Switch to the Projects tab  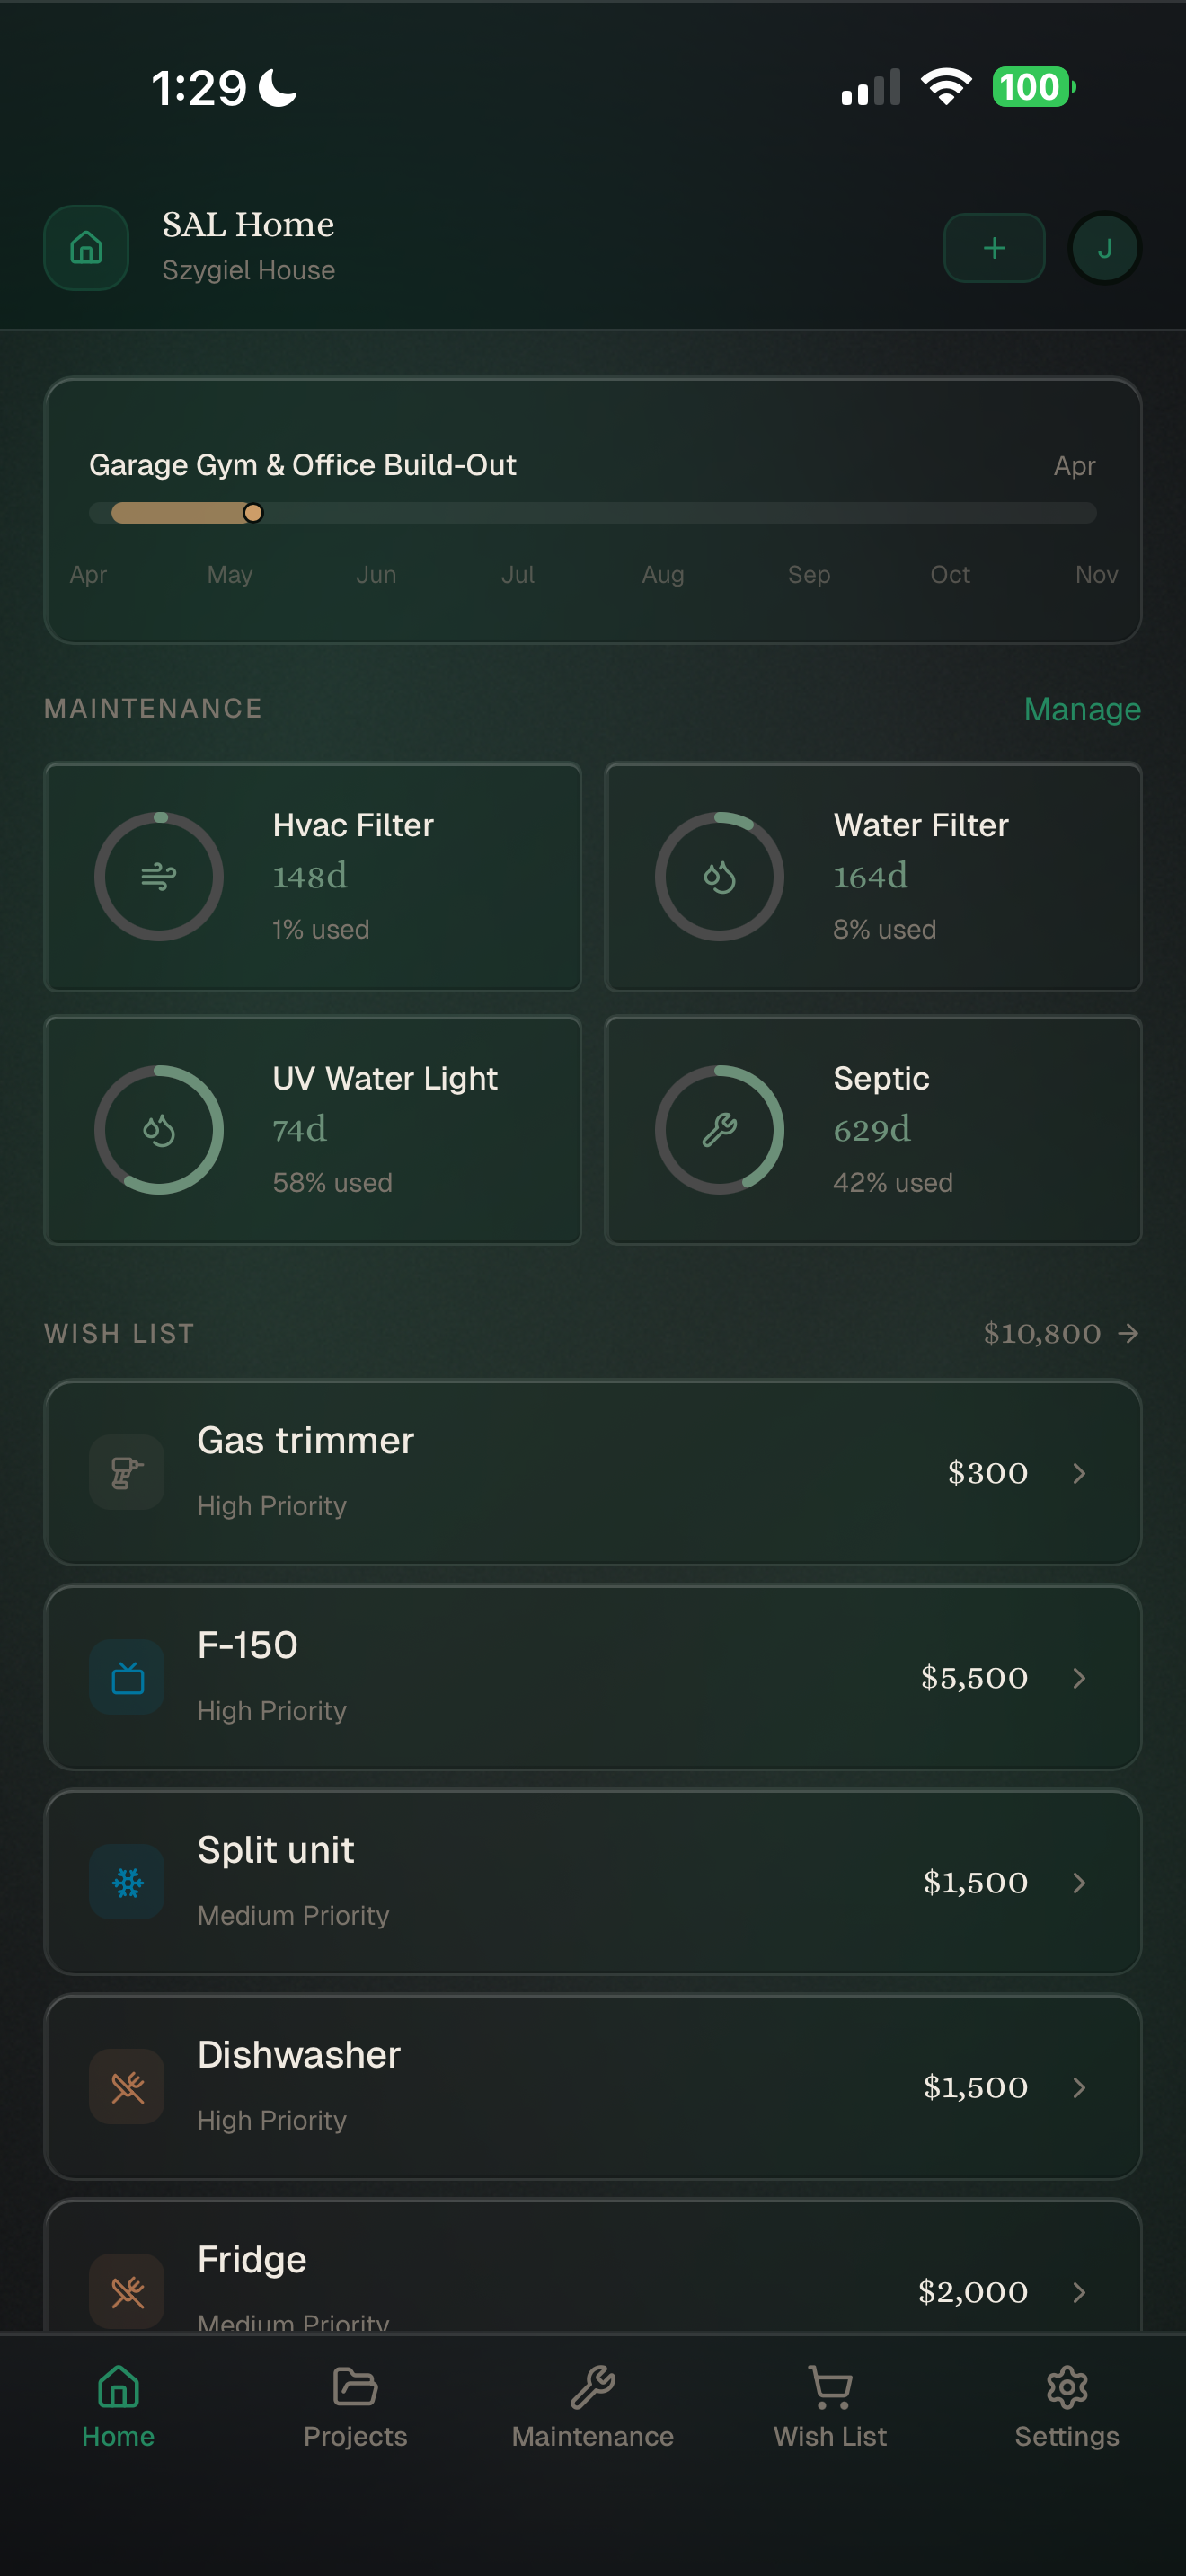click(355, 2406)
